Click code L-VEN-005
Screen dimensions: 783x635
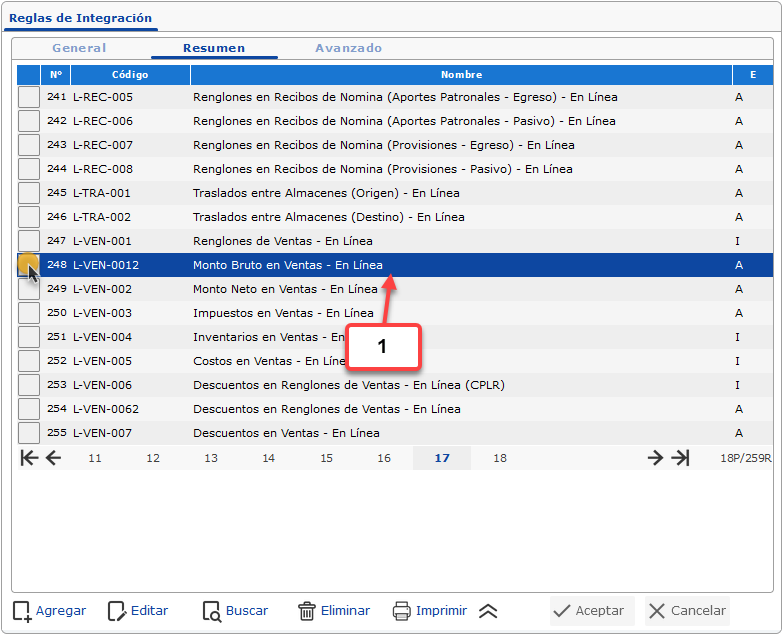(102, 361)
